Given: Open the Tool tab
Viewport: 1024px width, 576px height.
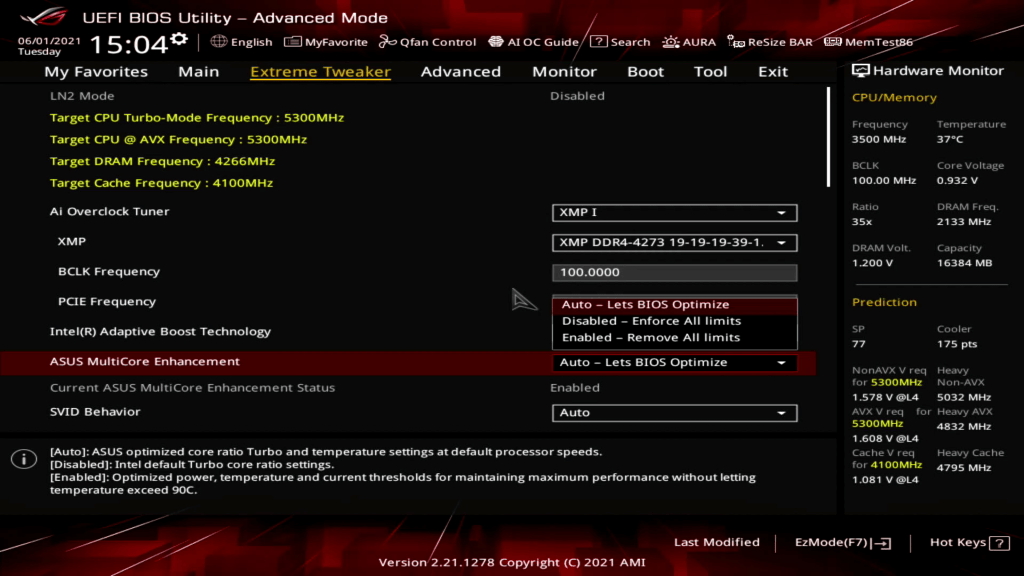Looking at the screenshot, I should [710, 71].
